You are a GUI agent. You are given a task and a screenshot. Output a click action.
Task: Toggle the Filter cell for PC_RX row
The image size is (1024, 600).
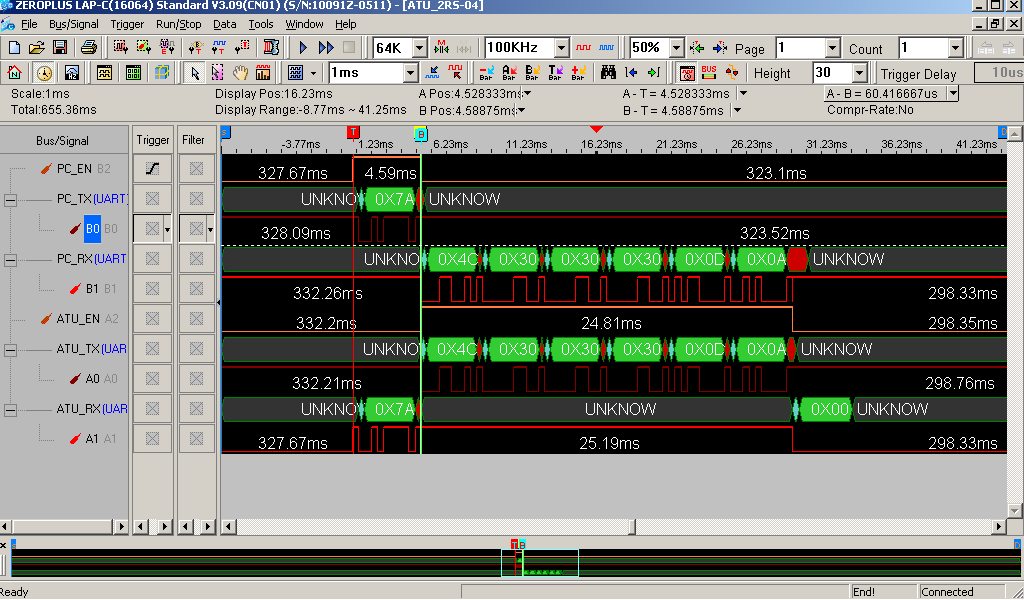pos(196,259)
